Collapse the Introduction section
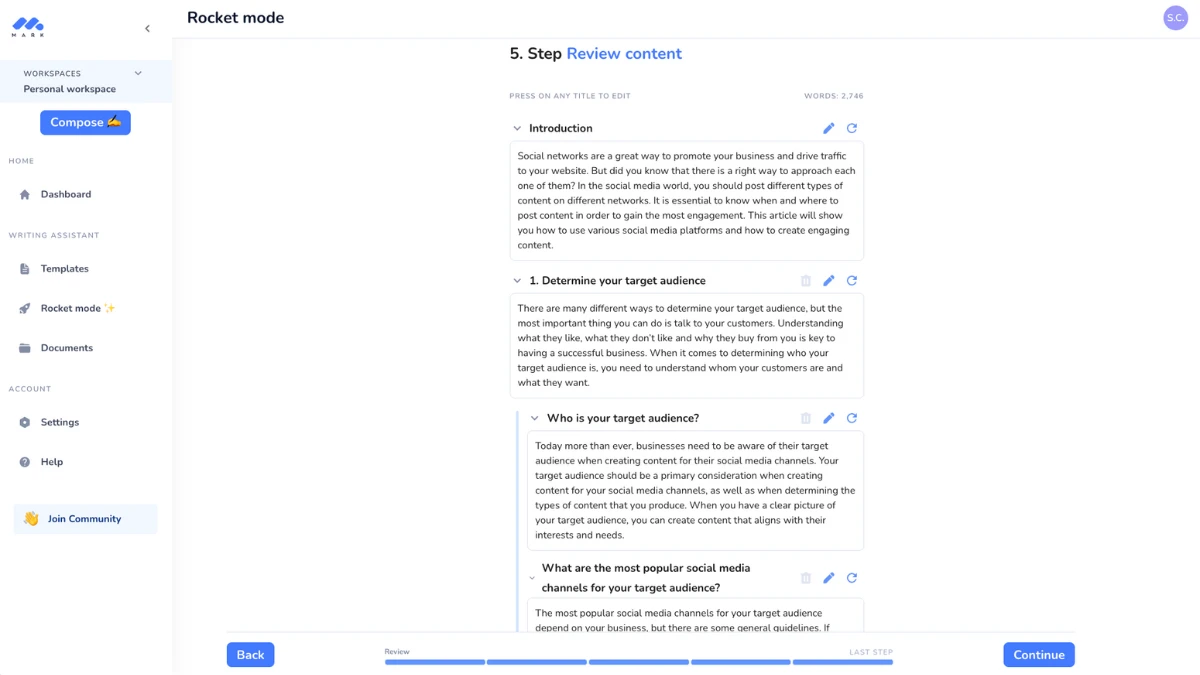 point(517,128)
